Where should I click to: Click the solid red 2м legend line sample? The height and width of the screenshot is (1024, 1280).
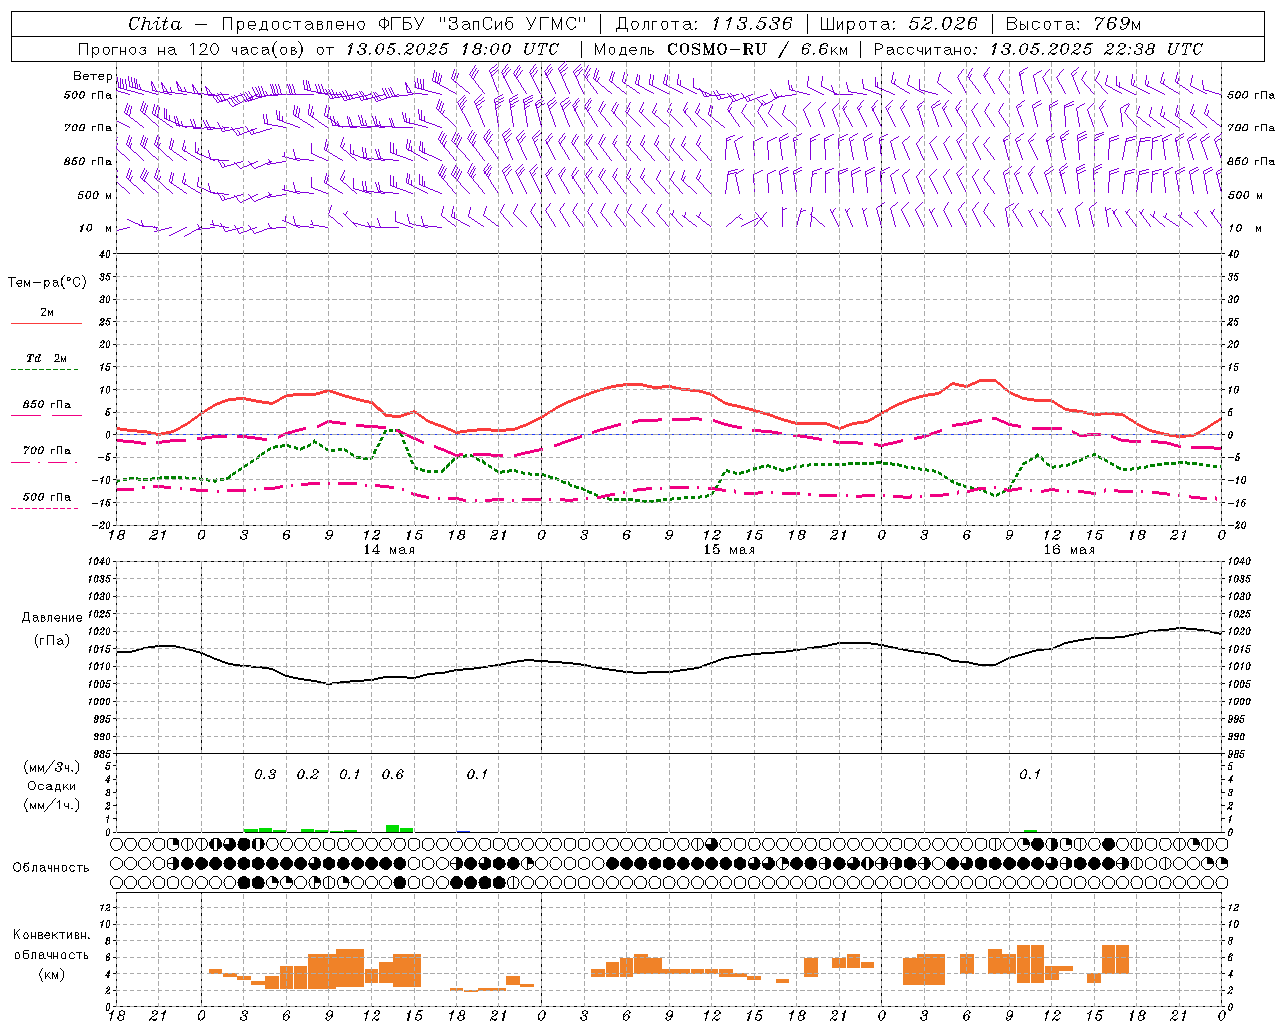coord(46,323)
